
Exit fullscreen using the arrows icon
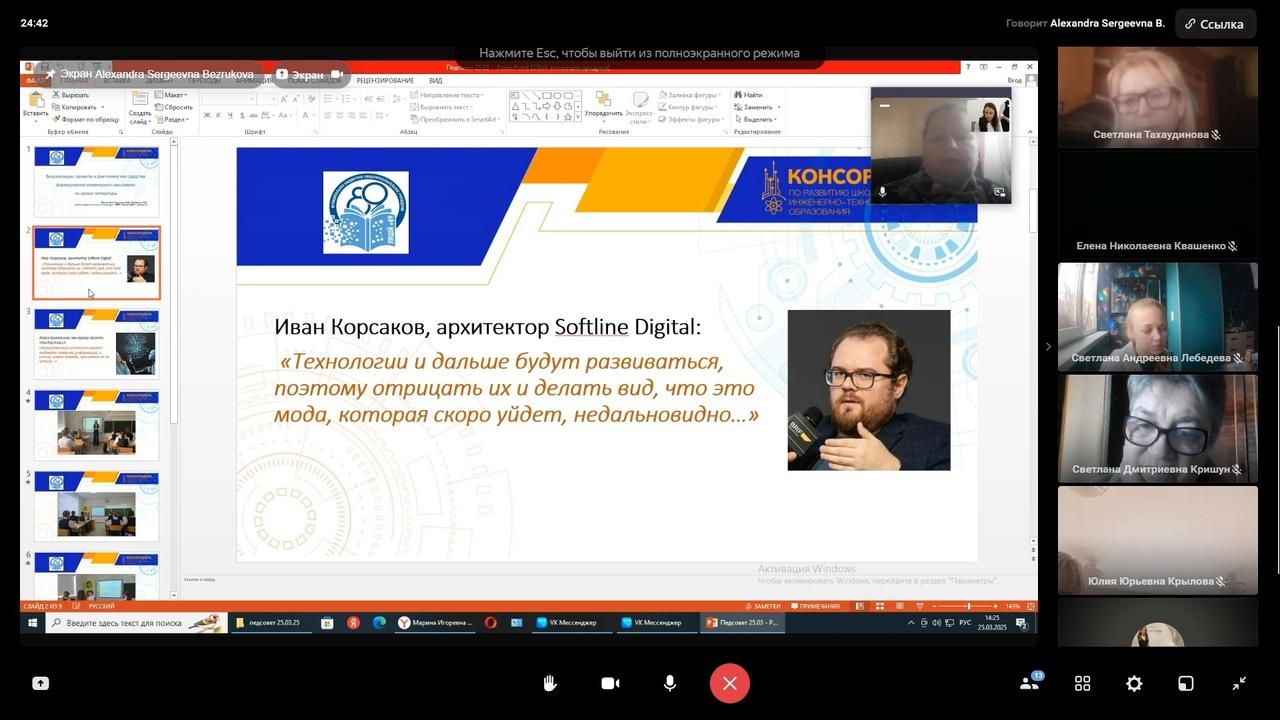click(1239, 683)
